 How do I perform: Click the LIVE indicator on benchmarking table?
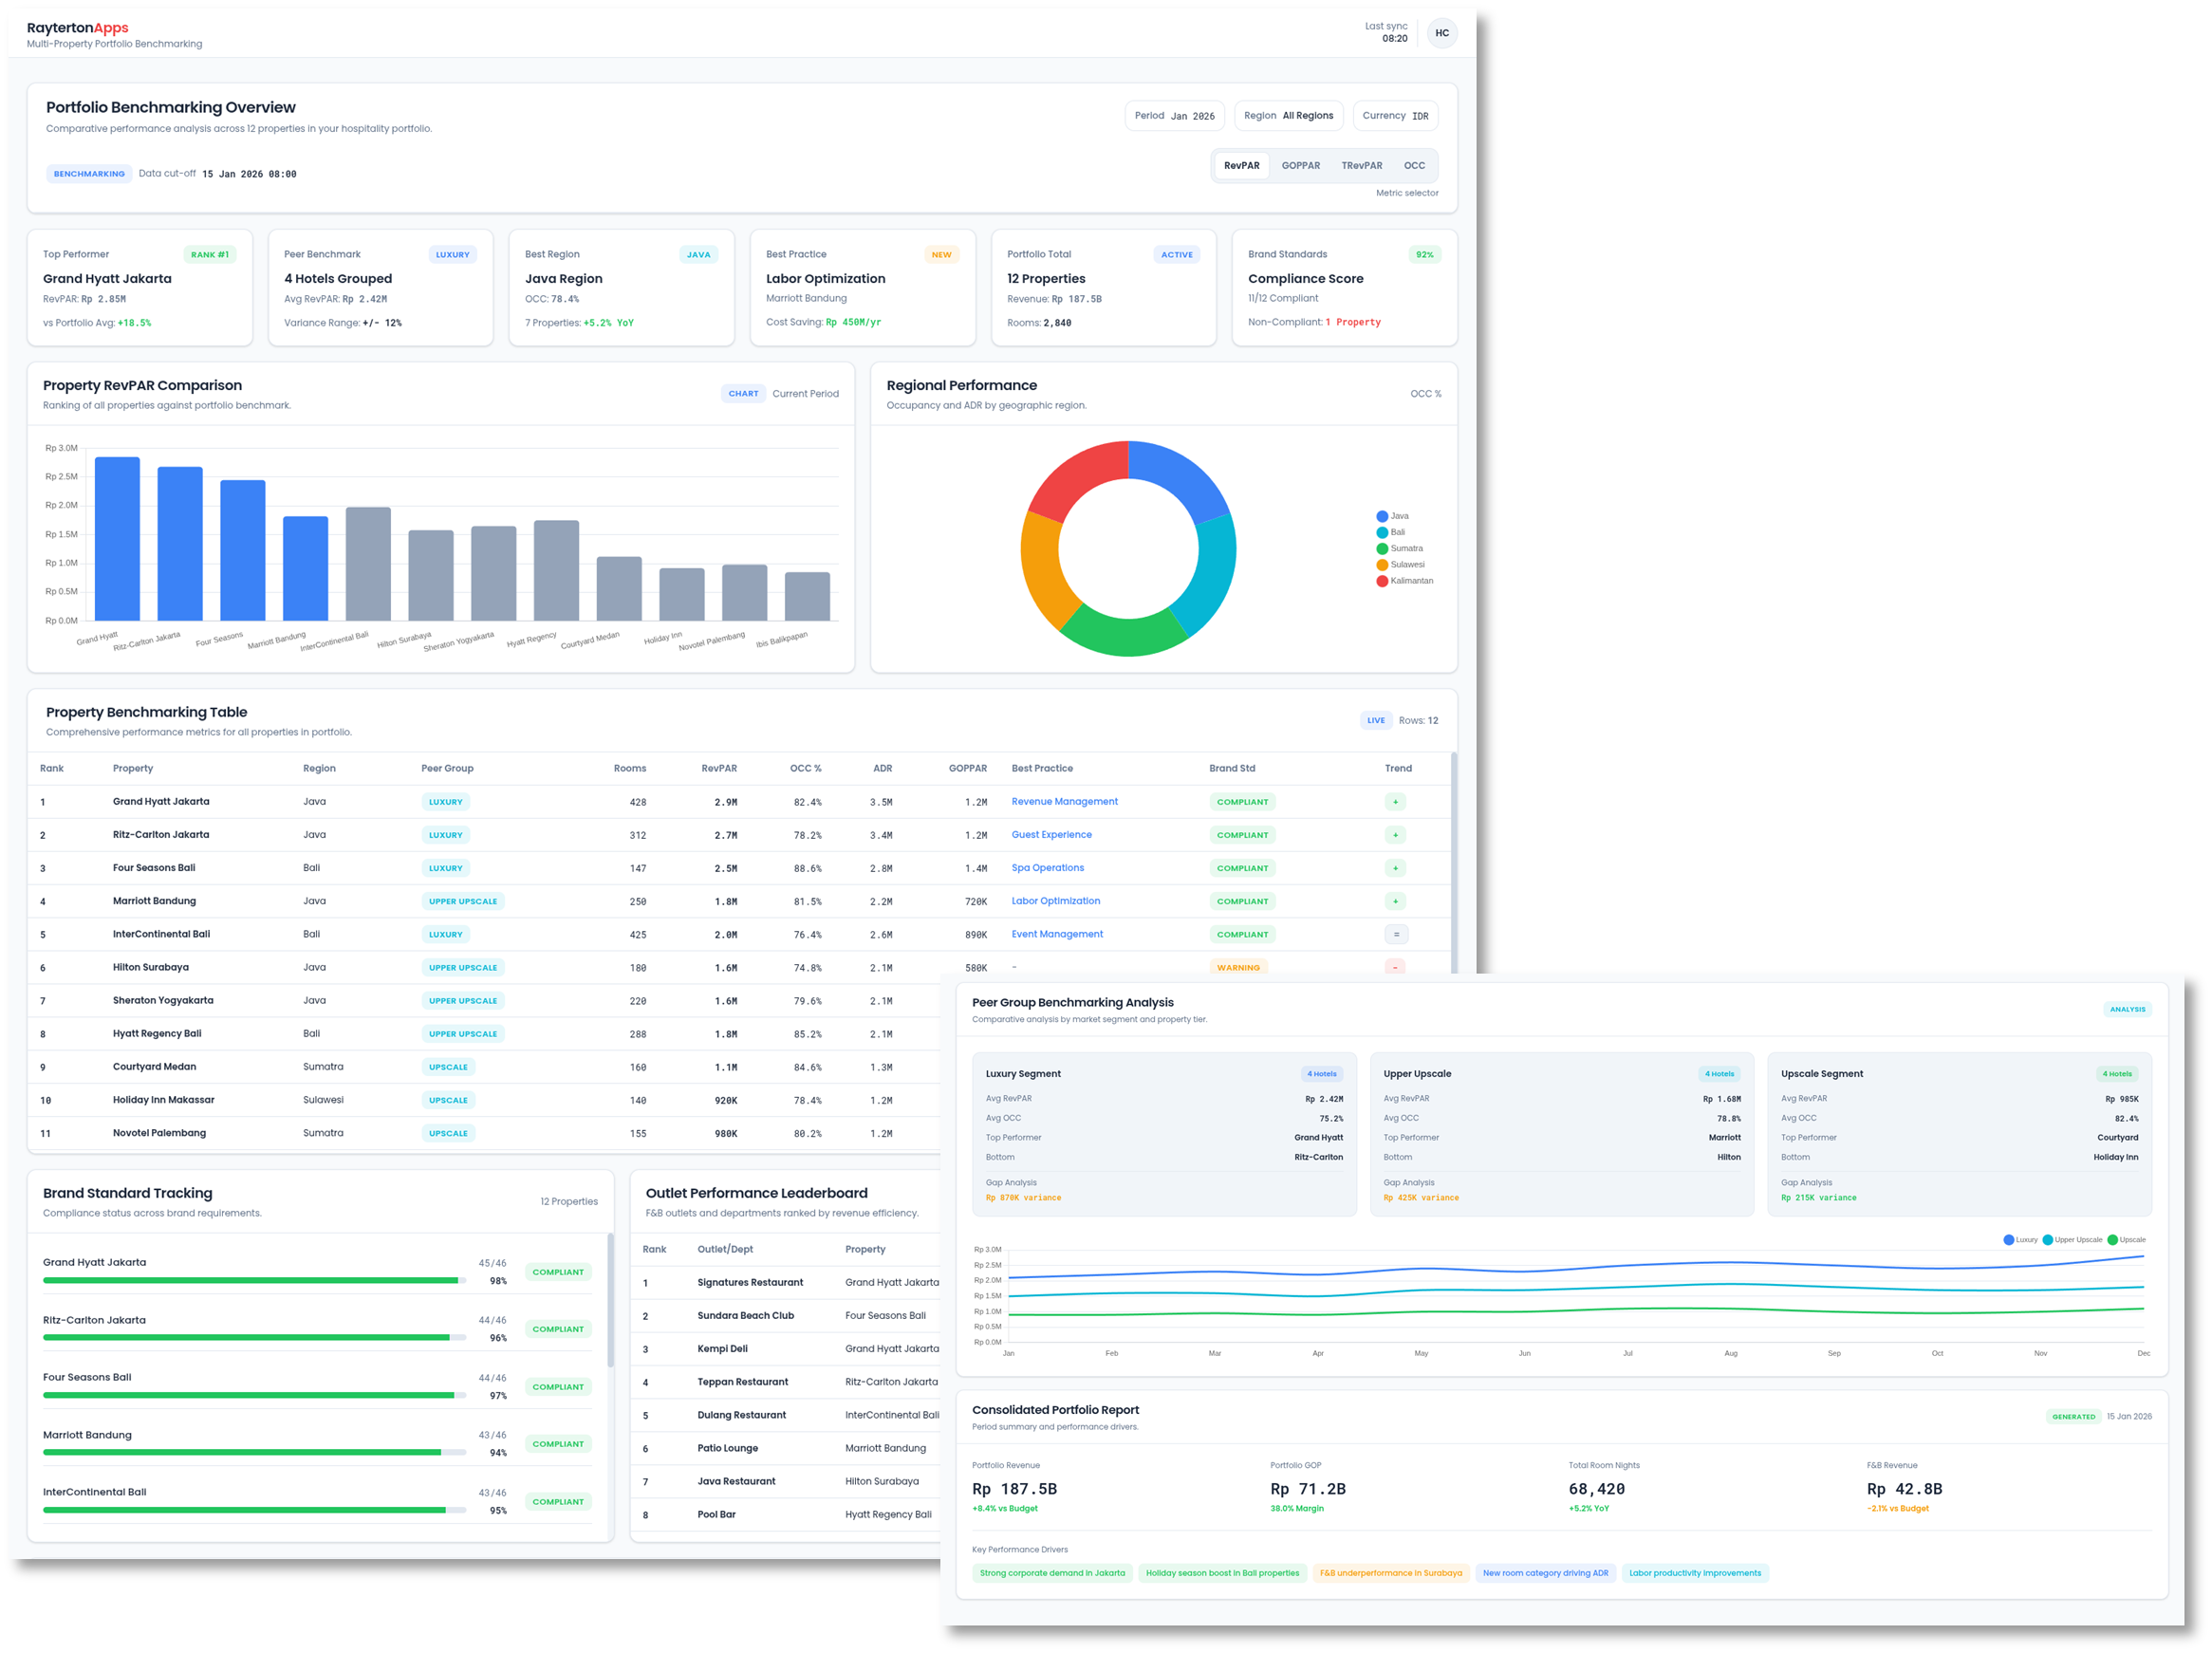pos(1376,720)
